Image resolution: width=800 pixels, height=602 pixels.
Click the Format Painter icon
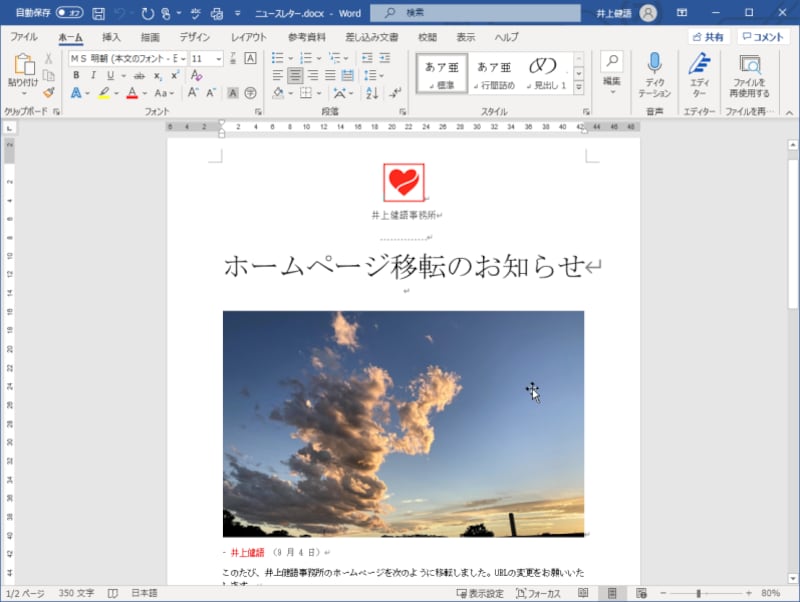(46, 92)
